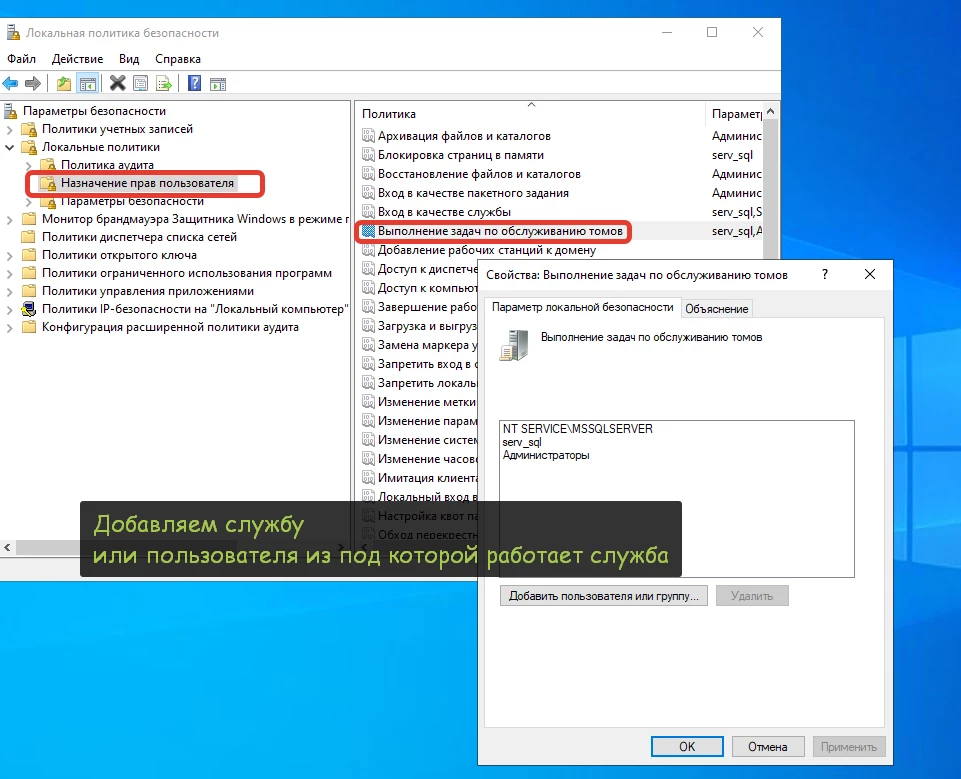Switch to the Объяснение tab
This screenshot has height=779, width=961.
[x=717, y=309]
